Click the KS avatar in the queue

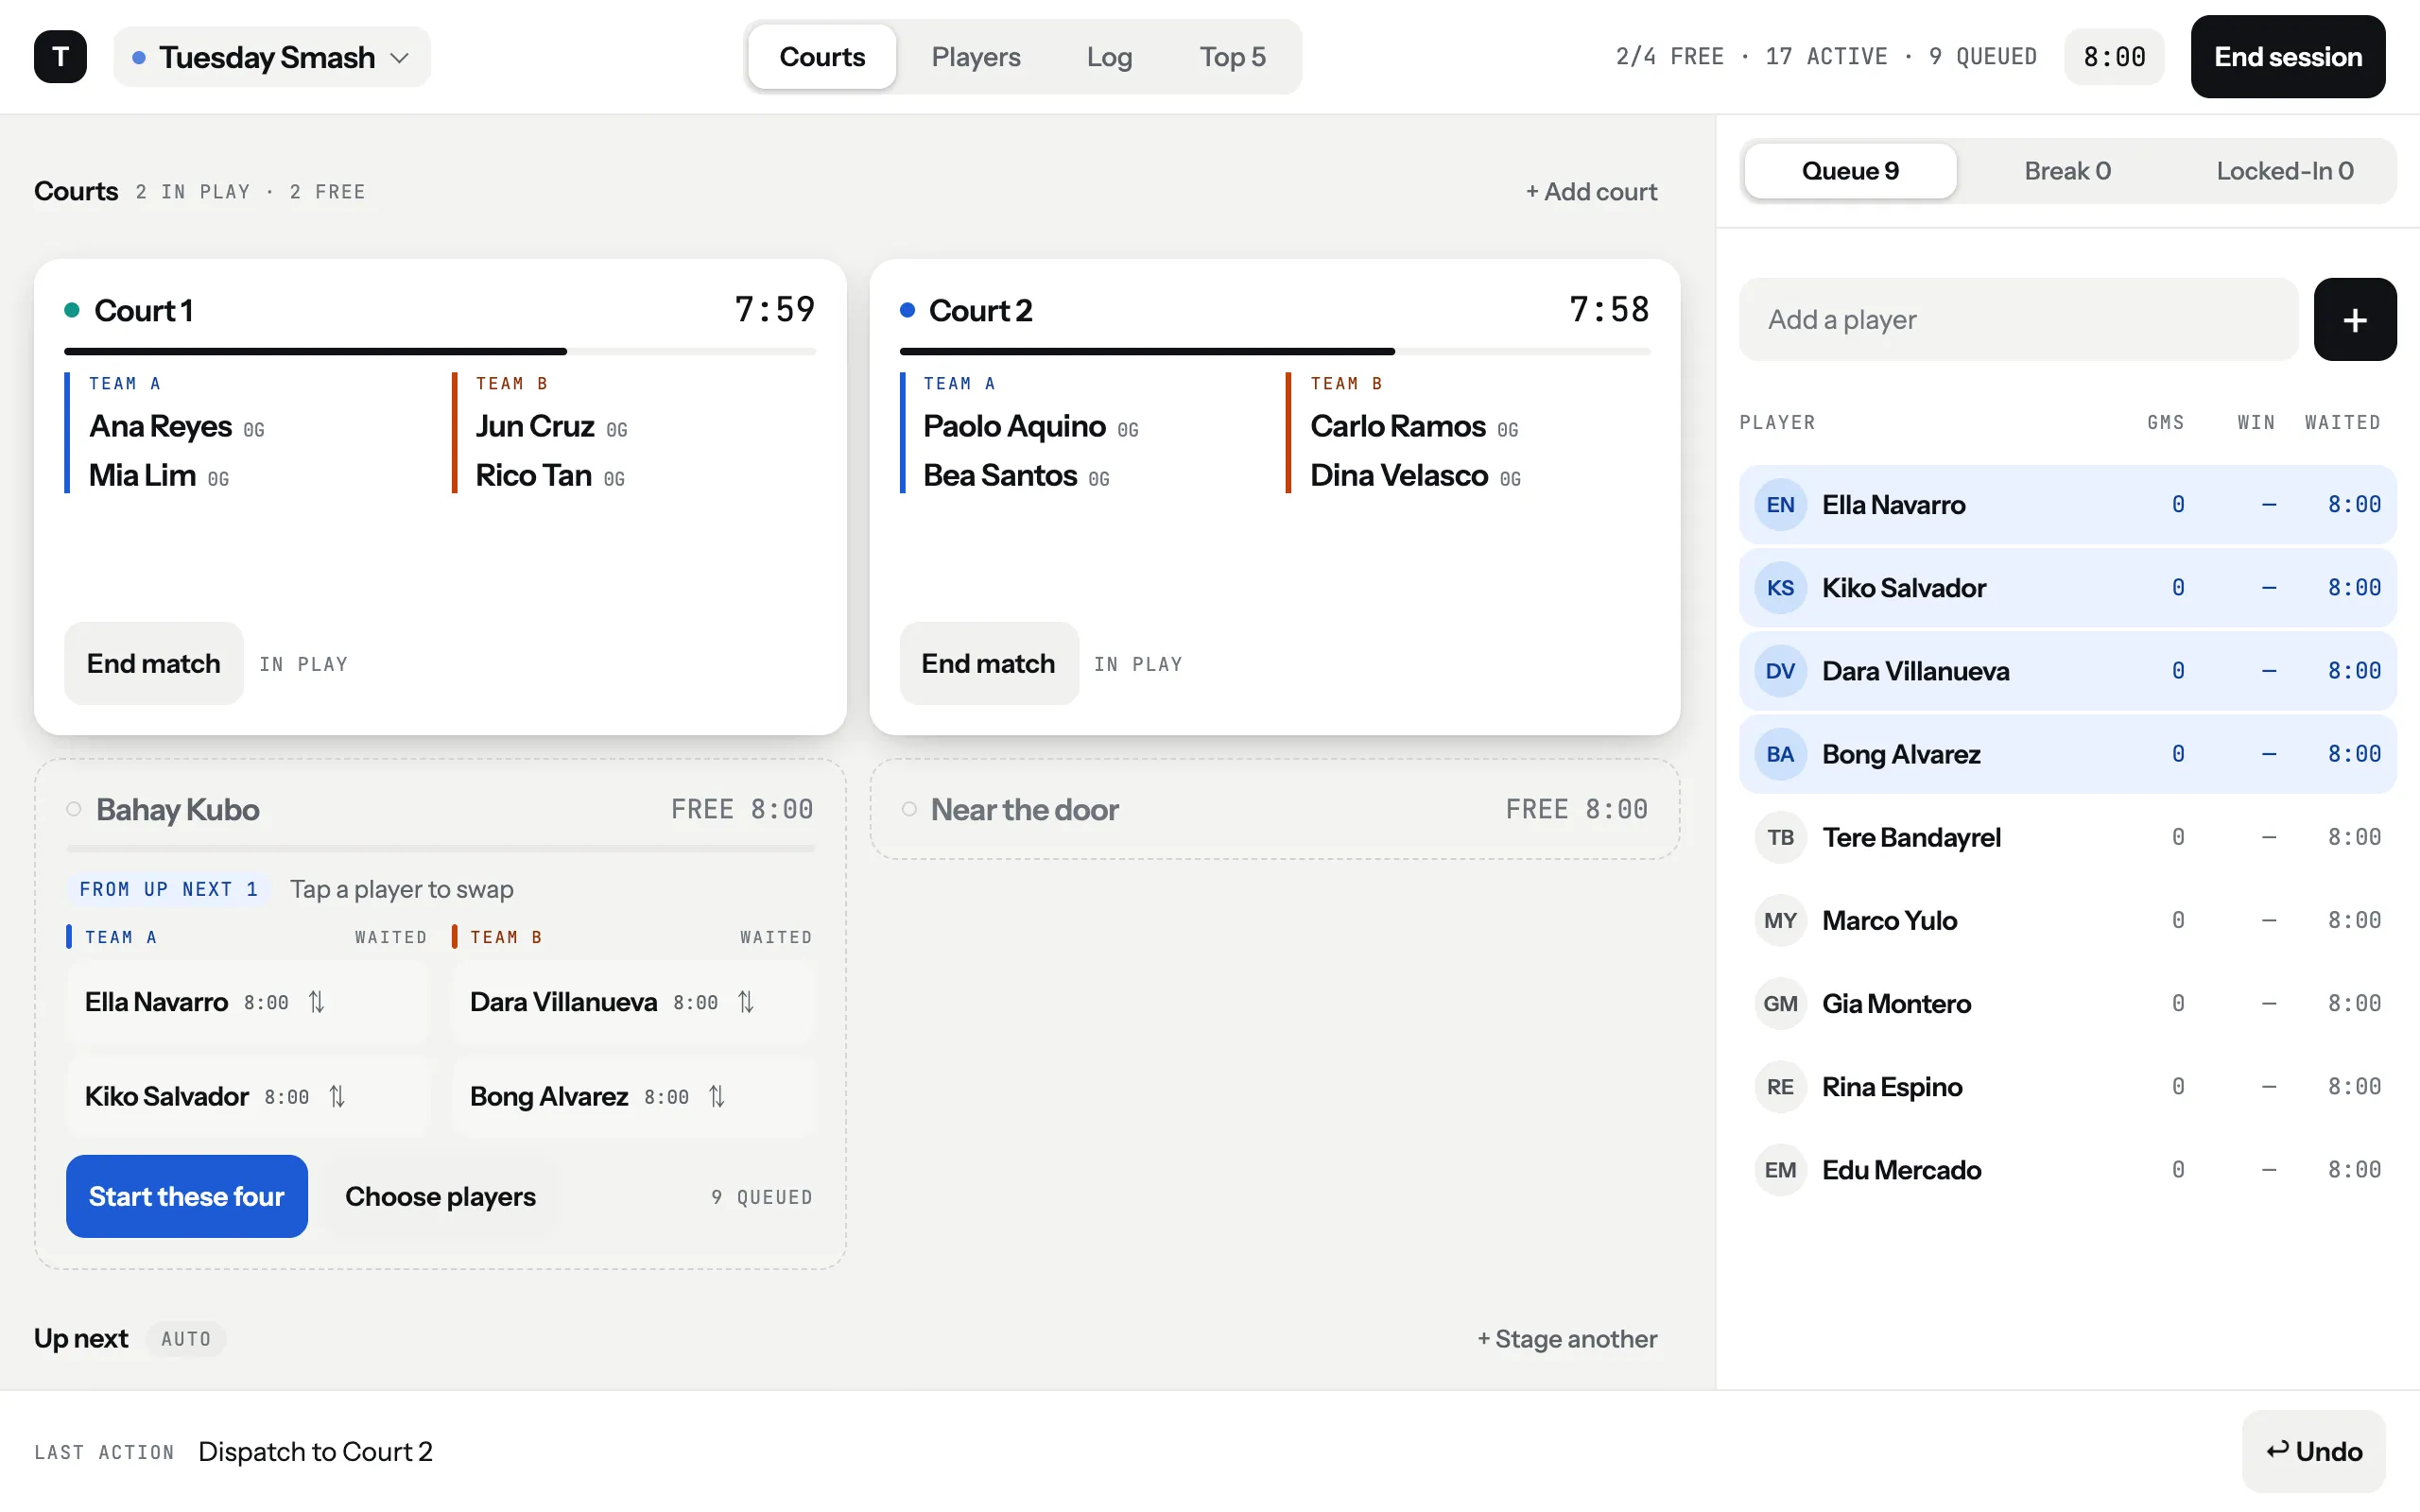[x=1780, y=588]
